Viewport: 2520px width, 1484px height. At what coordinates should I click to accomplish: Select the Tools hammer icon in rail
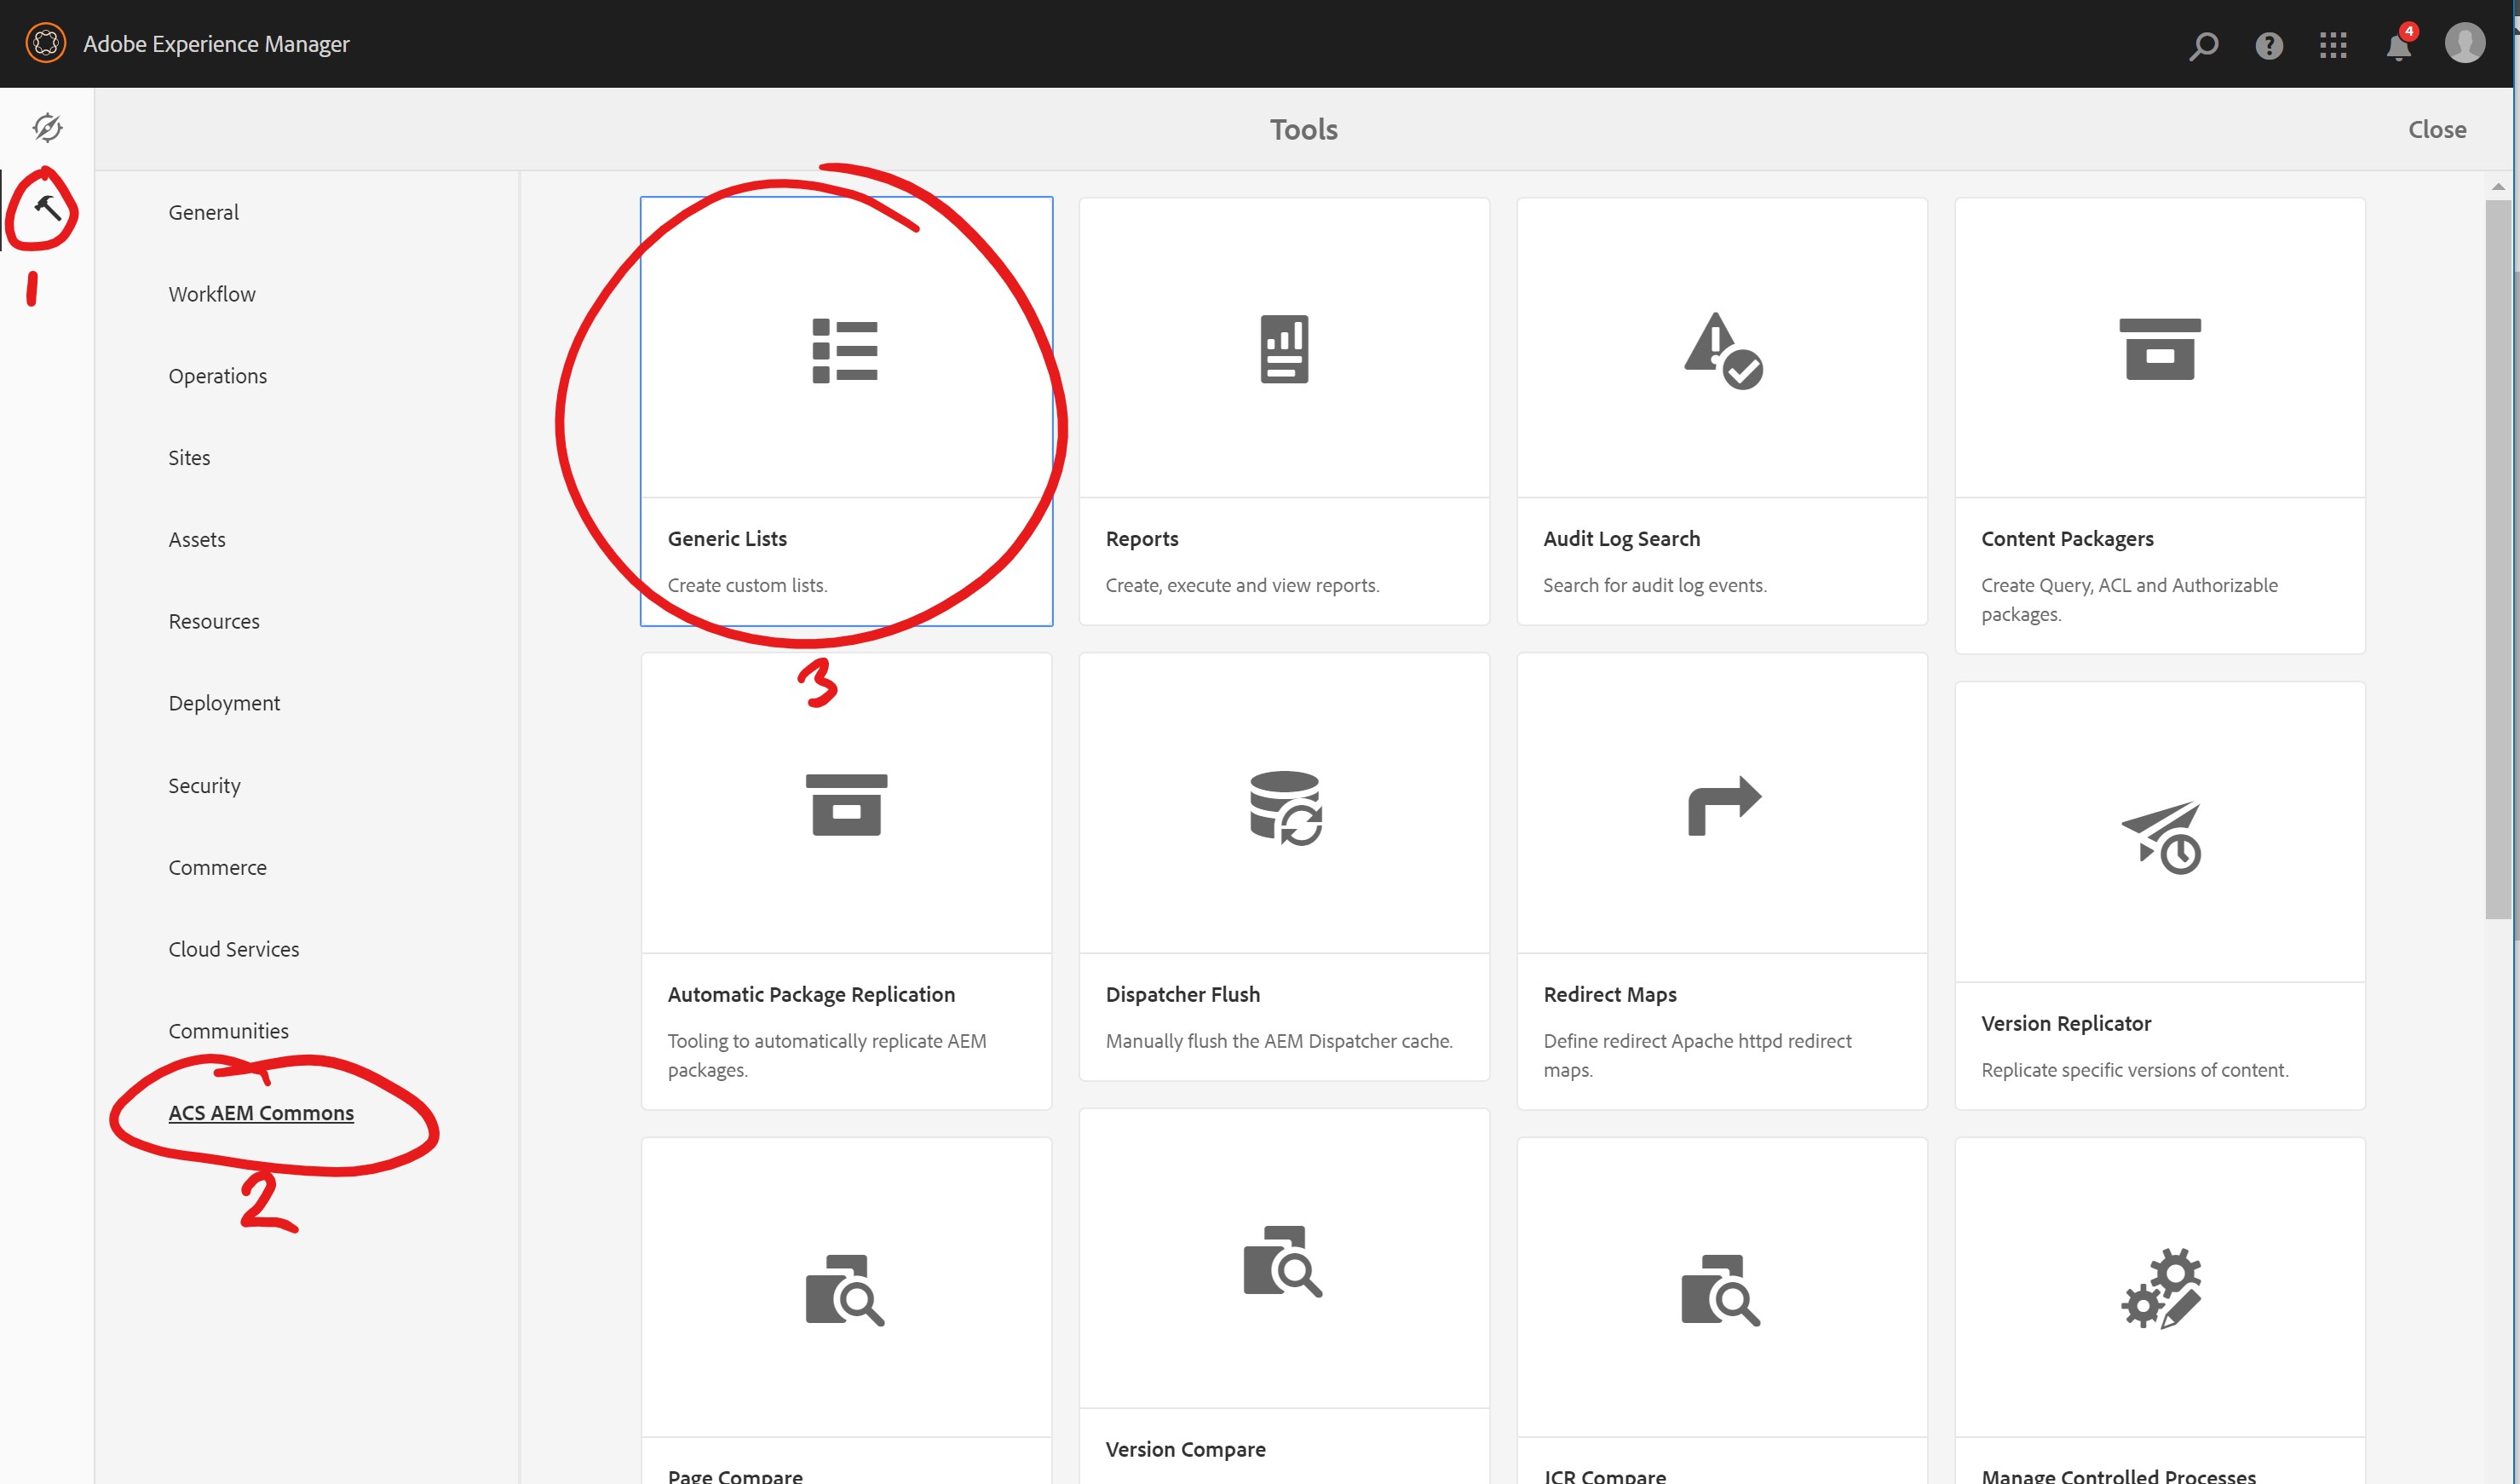pyautogui.click(x=47, y=209)
